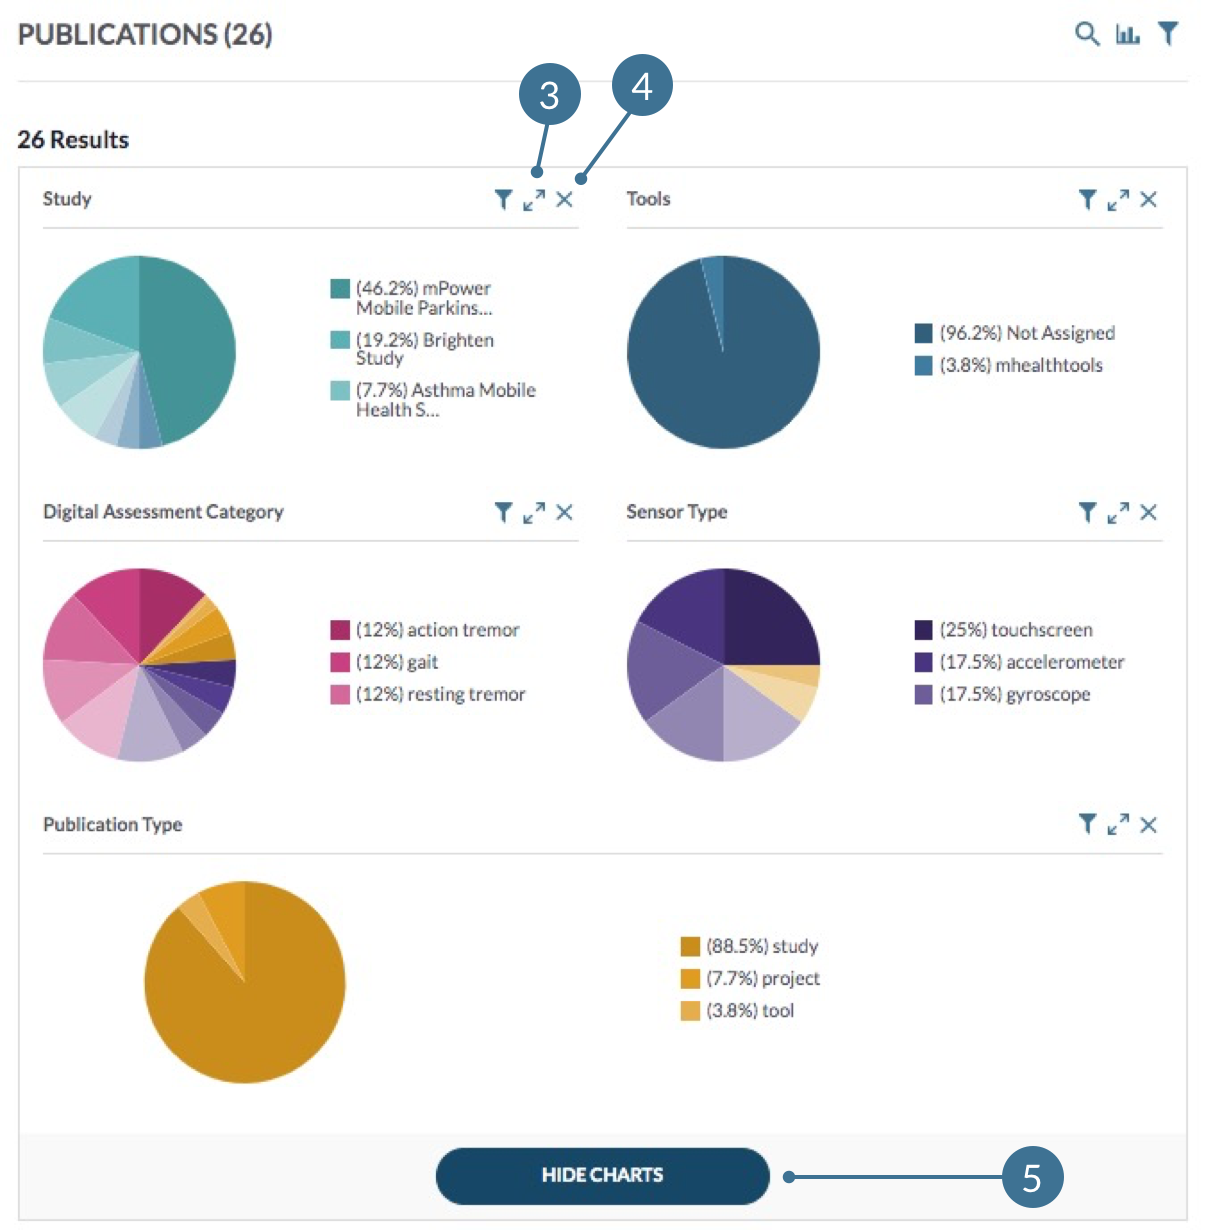Image resolution: width=1222 pixels, height=1230 pixels.
Task: Click the accelerometer legend swatch
Action: [x=924, y=662]
